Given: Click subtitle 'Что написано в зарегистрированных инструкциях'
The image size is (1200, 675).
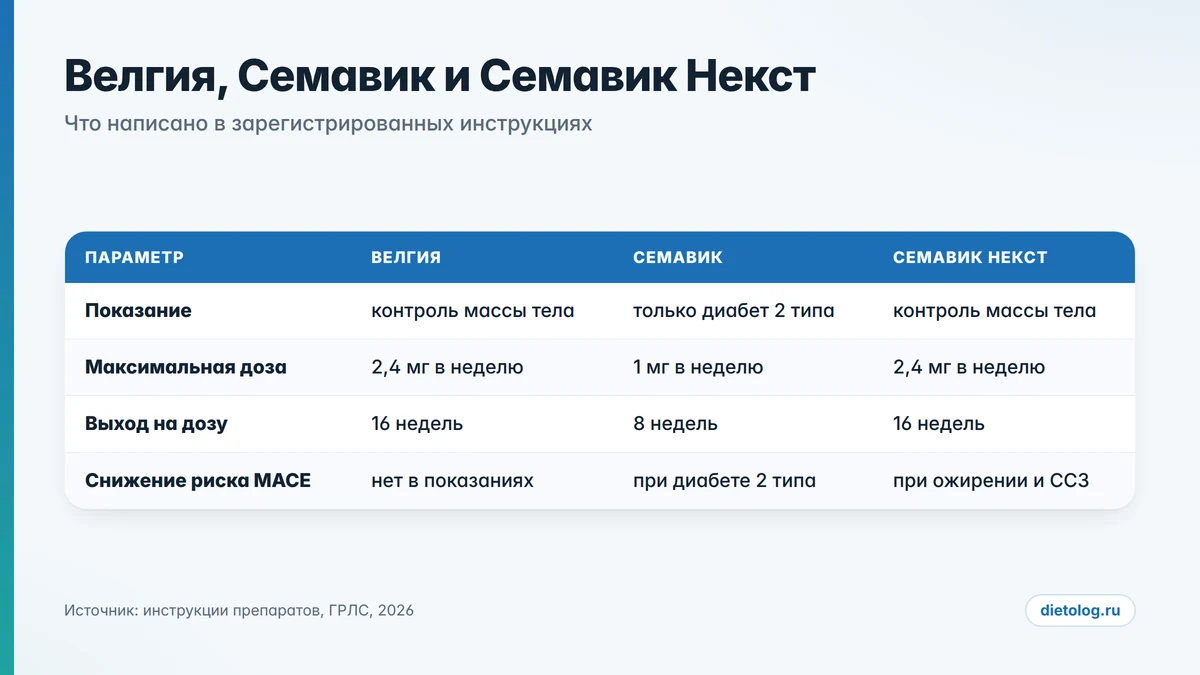Looking at the screenshot, I should click(328, 124).
